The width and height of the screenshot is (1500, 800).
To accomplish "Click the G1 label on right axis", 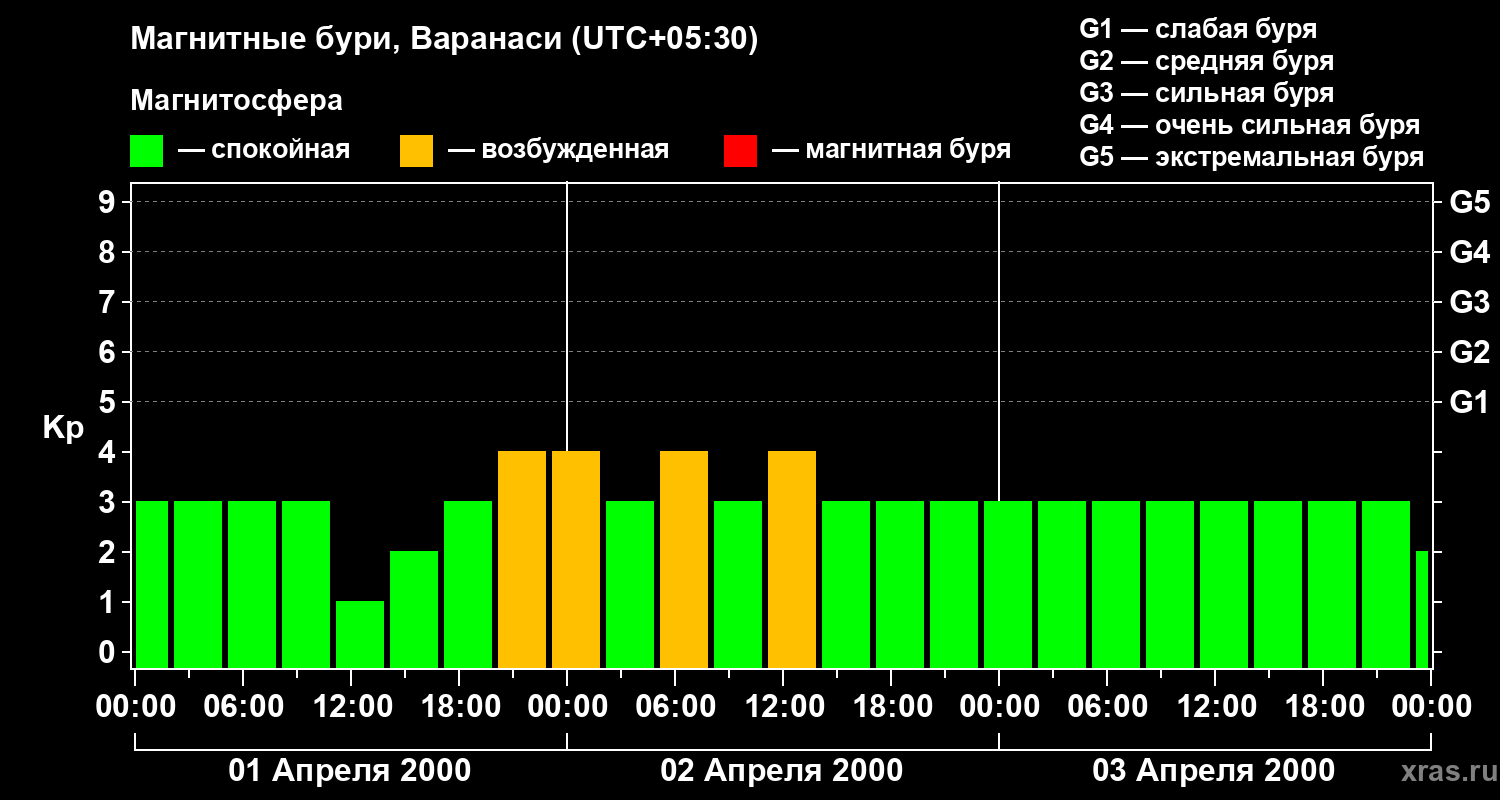I will point(1470,402).
